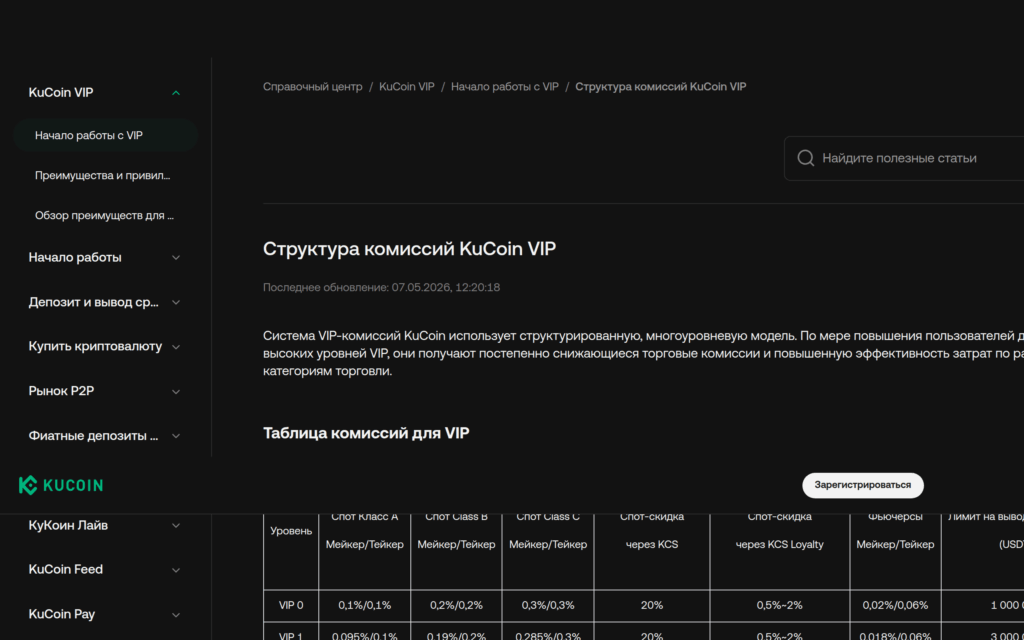Select Начало работы с VIP sidebar item

[x=105, y=135]
